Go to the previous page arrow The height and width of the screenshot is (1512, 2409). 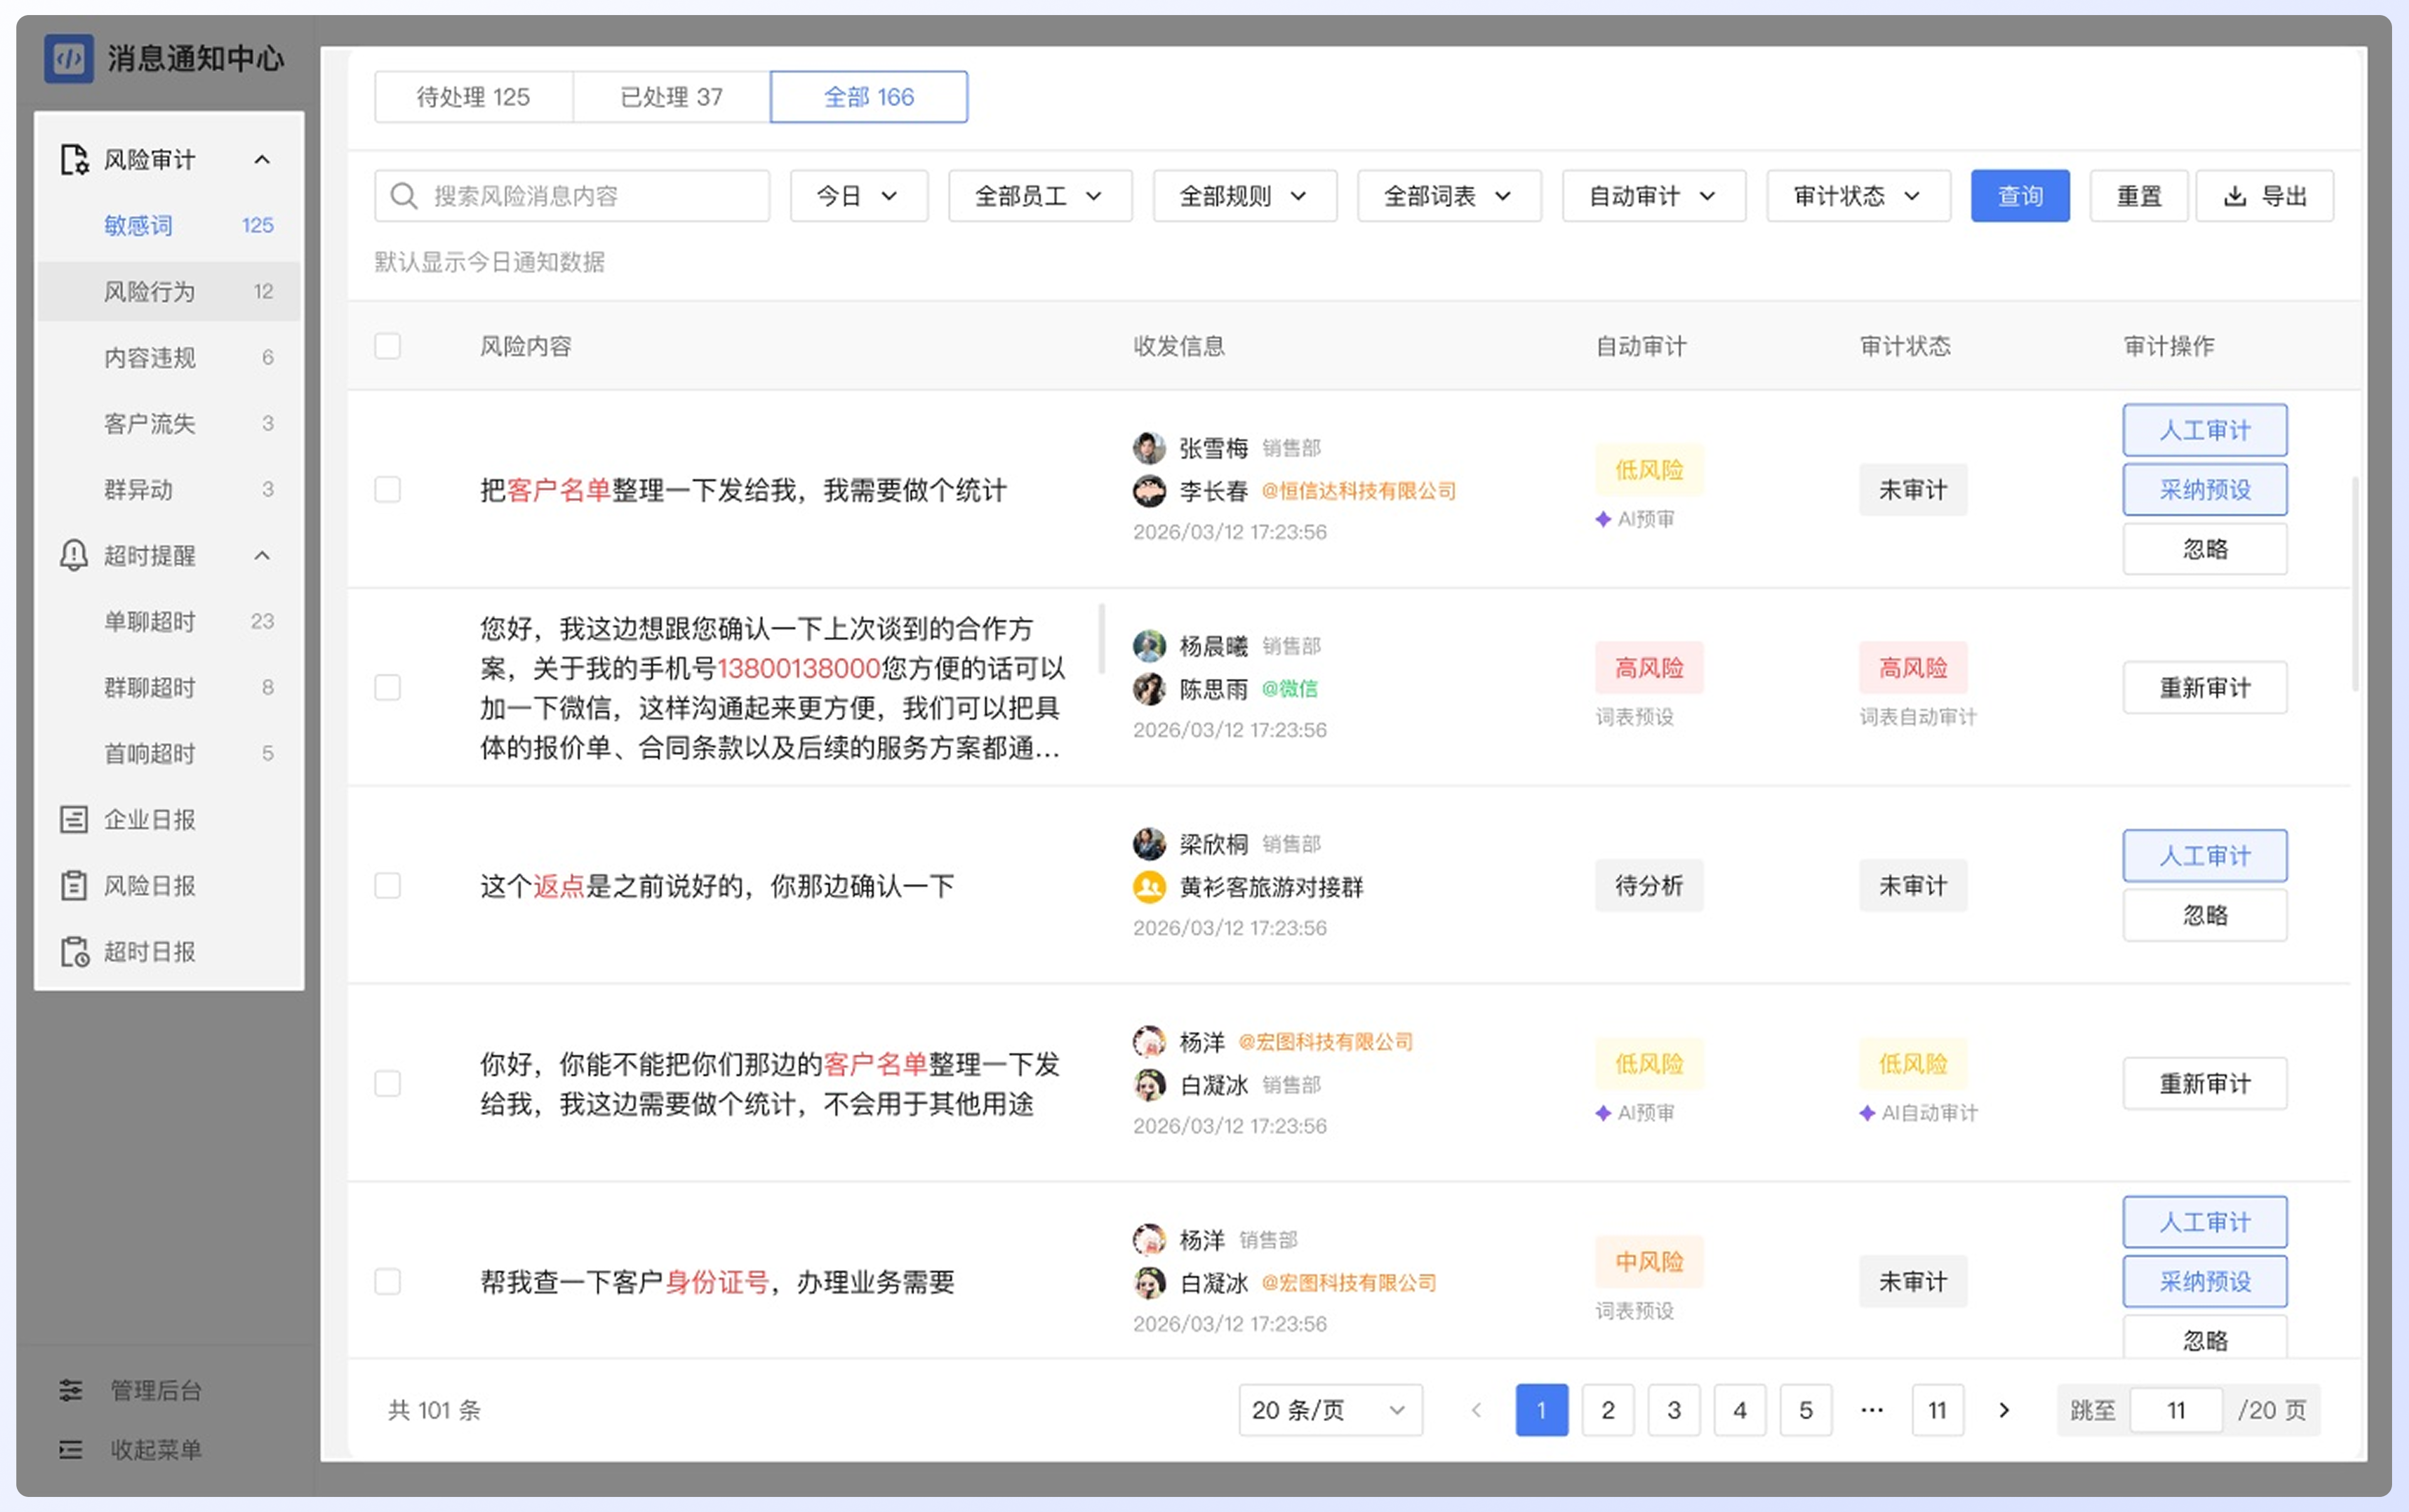1476,1410
